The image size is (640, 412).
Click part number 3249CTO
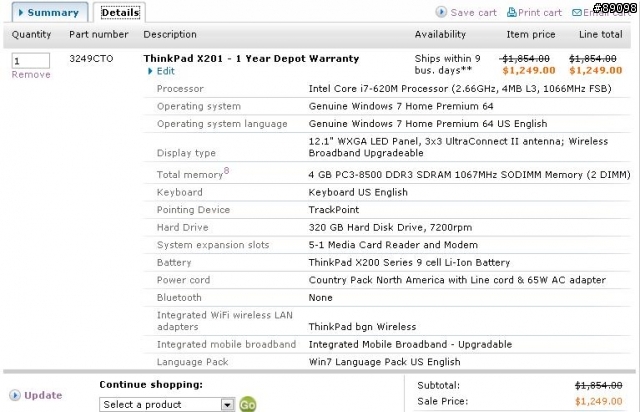pos(91,58)
